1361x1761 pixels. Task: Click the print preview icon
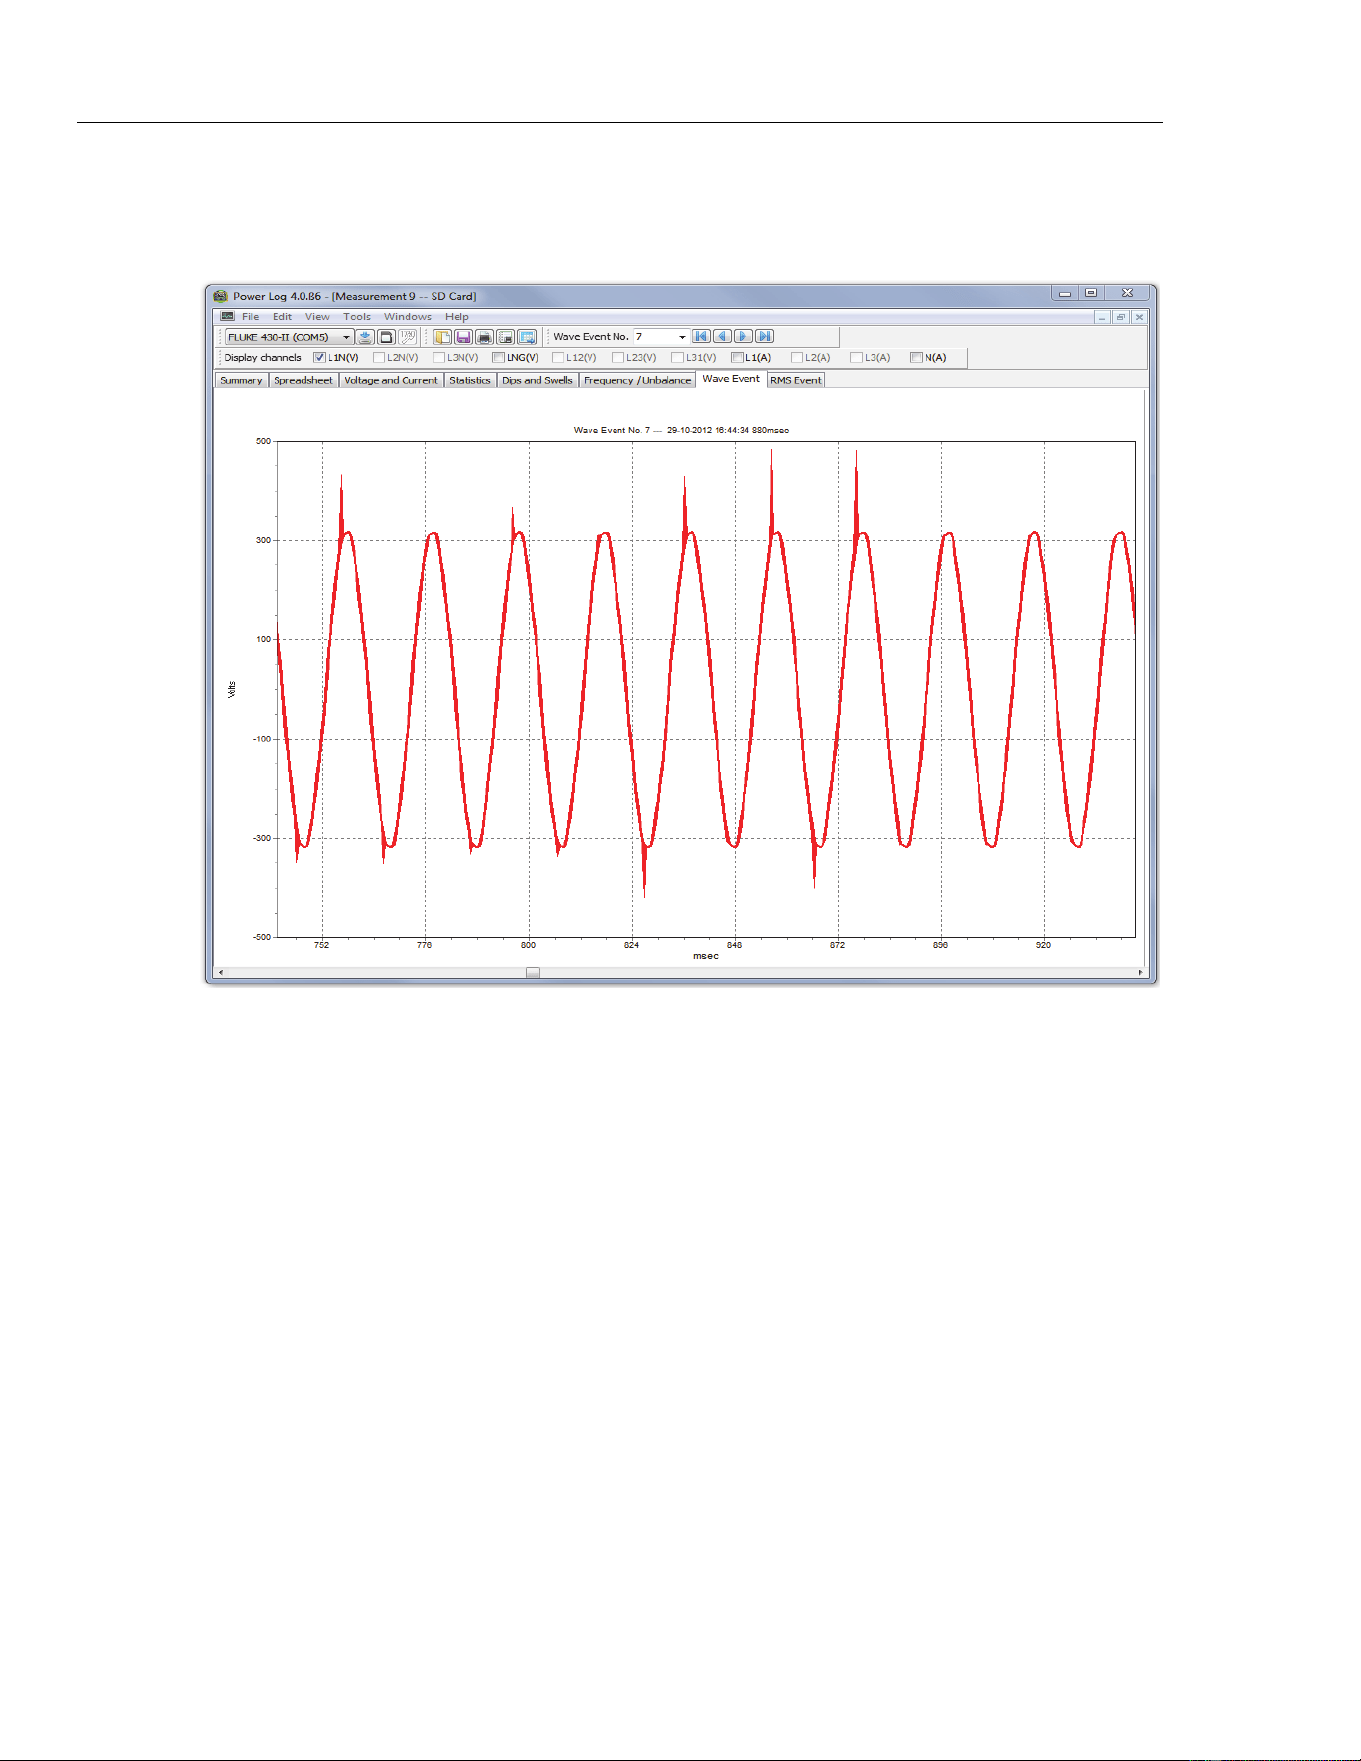pyautogui.click(x=505, y=337)
